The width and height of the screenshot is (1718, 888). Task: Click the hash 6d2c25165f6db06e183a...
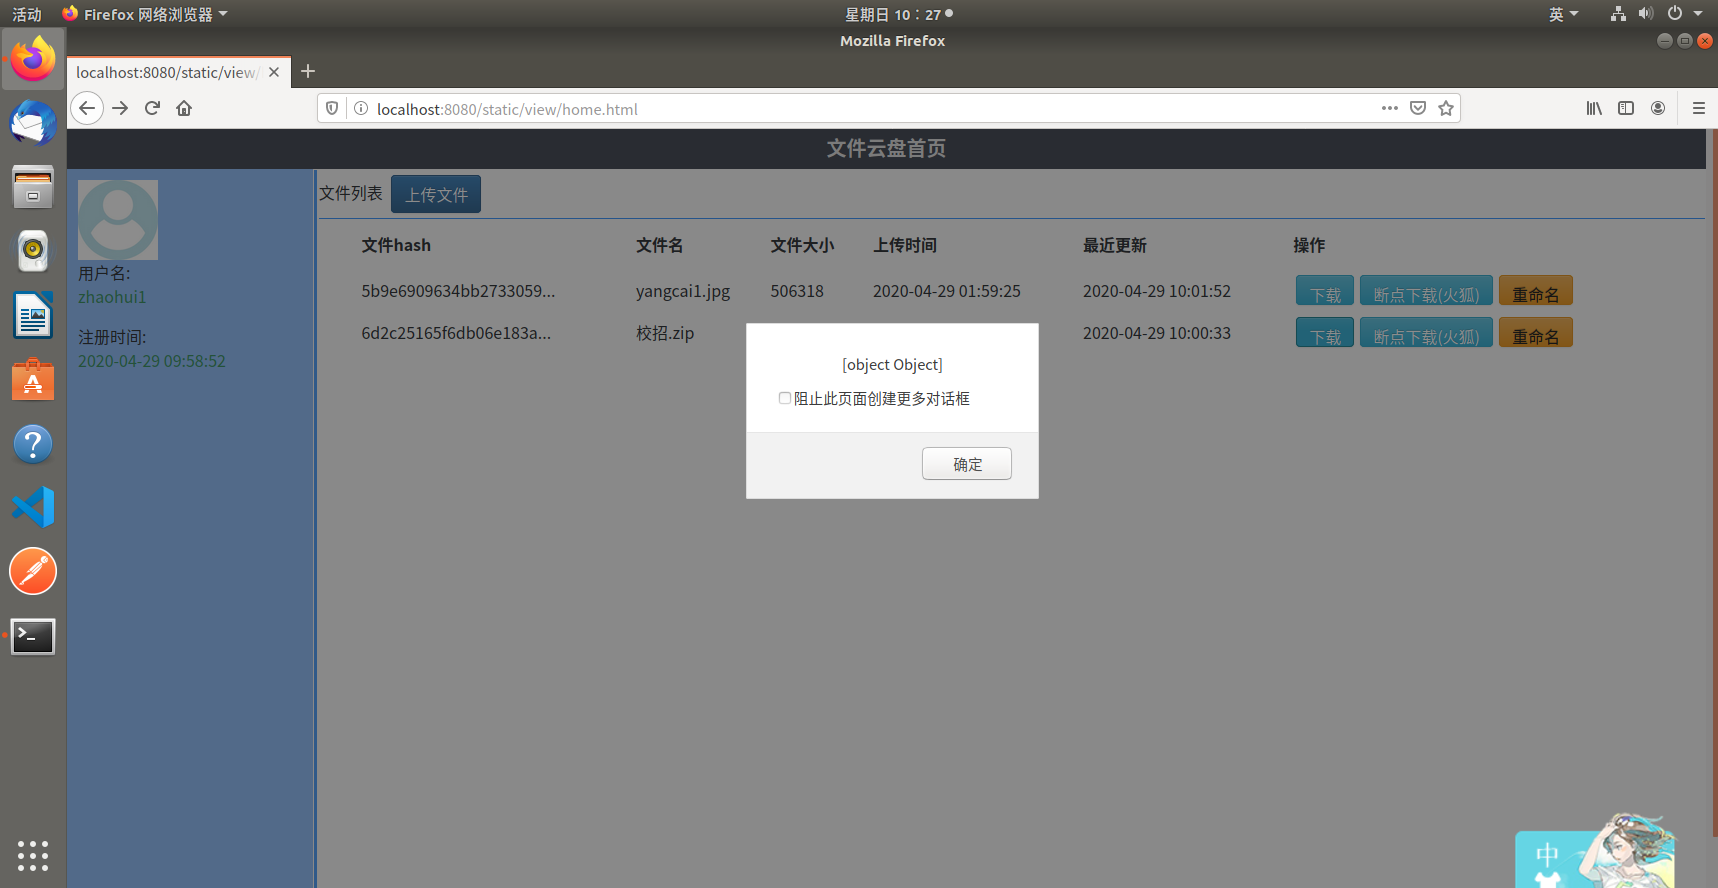[456, 333]
